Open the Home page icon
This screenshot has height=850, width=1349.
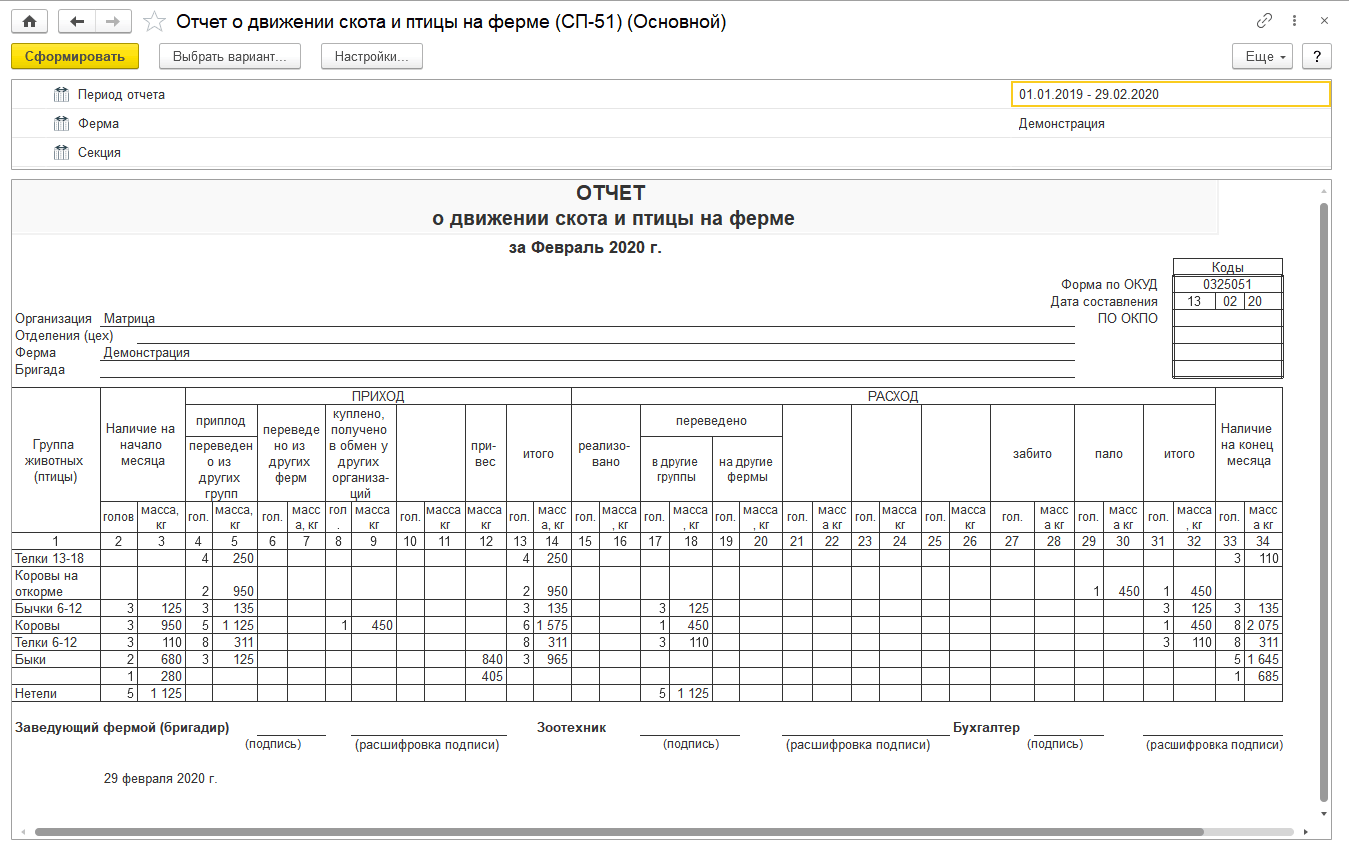click(x=29, y=21)
